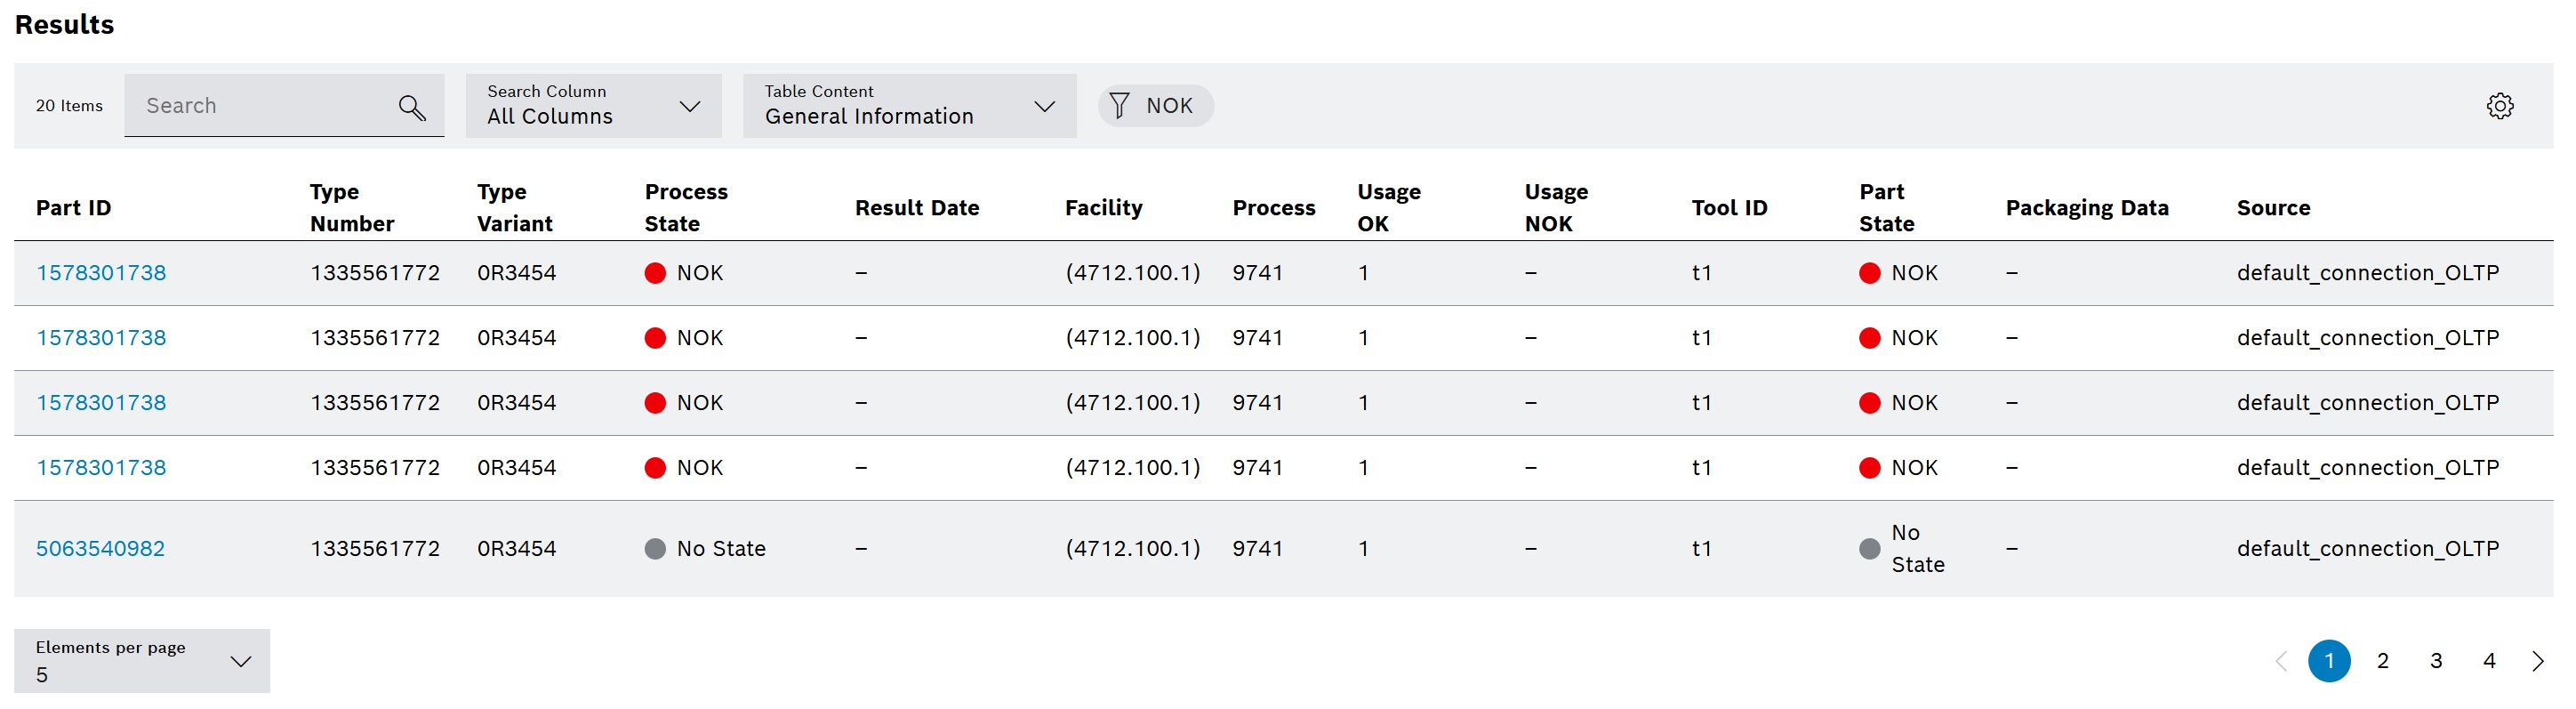Go to next page arrow
2576x709 pixels.
click(x=2537, y=661)
